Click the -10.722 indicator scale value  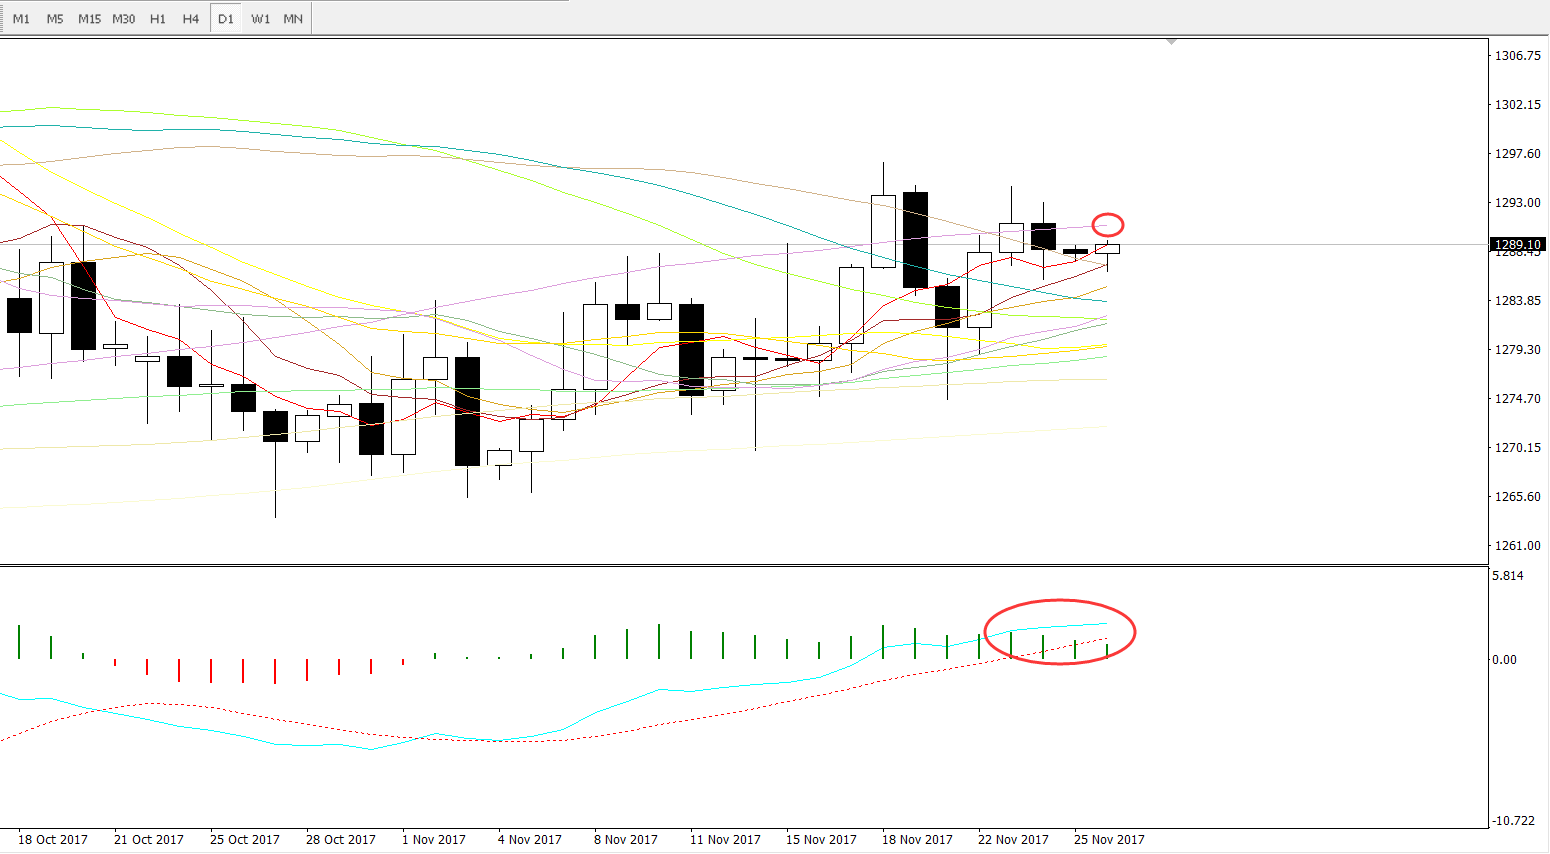click(1513, 821)
